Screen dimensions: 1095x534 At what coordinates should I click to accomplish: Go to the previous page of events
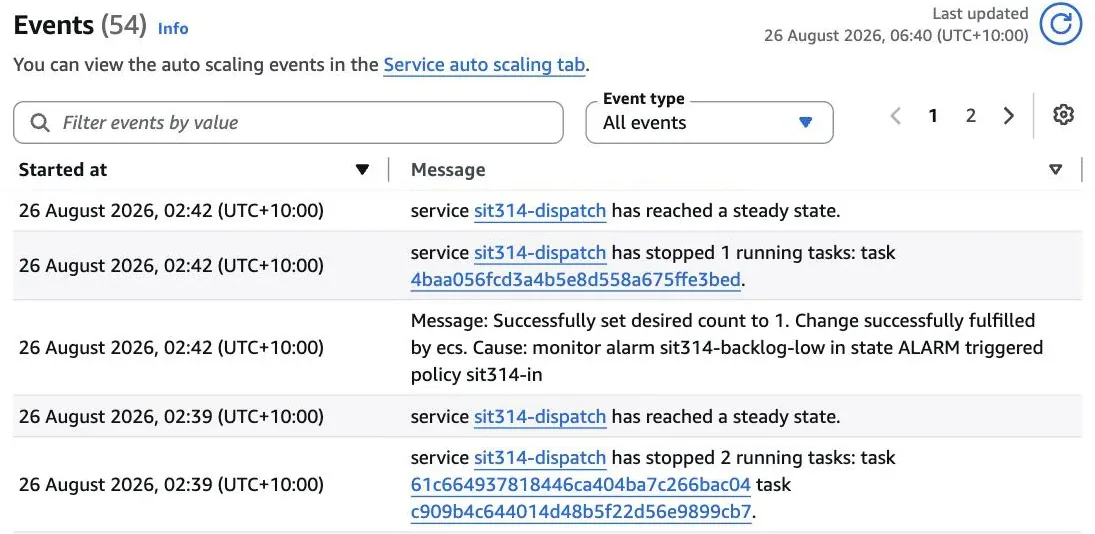point(896,115)
